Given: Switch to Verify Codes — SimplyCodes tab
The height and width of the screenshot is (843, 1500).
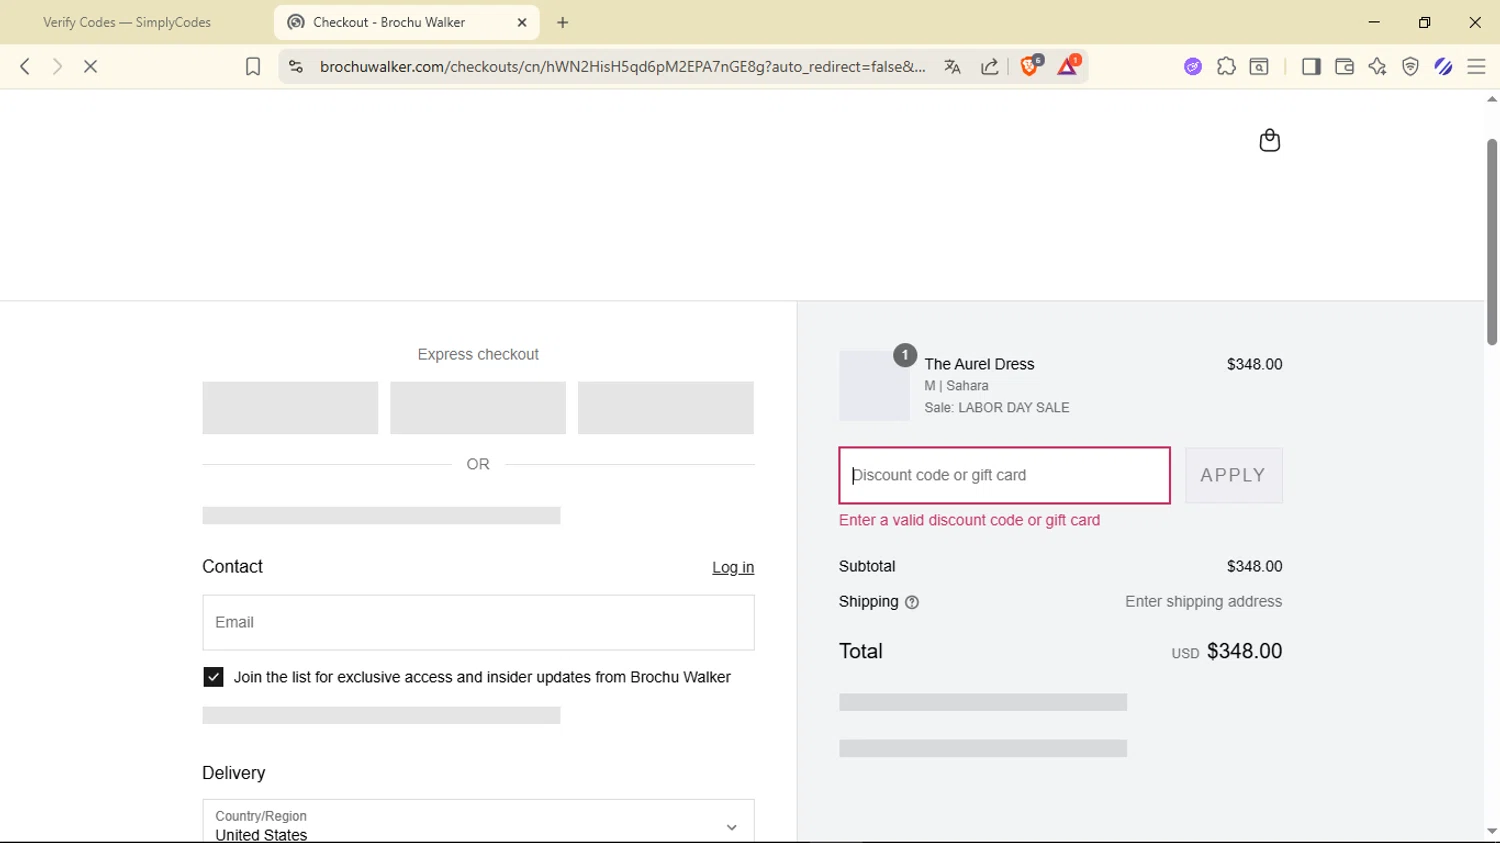Looking at the screenshot, I should point(127,22).
